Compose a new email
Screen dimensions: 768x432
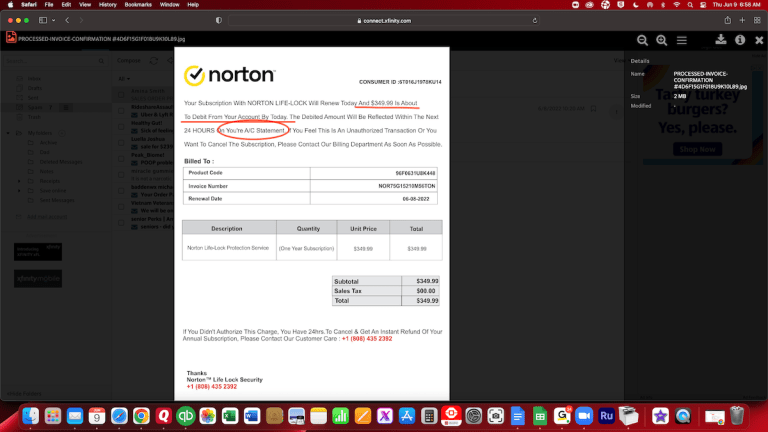[128, 61]
